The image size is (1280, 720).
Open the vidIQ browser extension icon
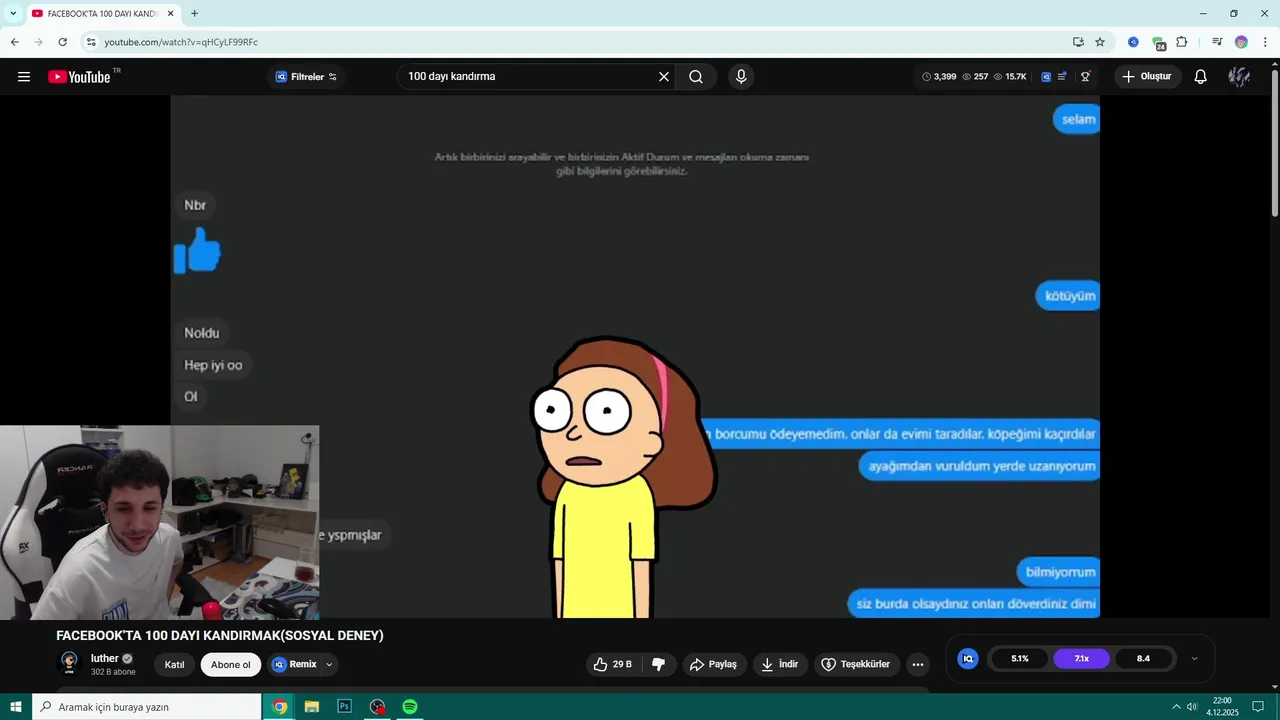point(1133,42)
